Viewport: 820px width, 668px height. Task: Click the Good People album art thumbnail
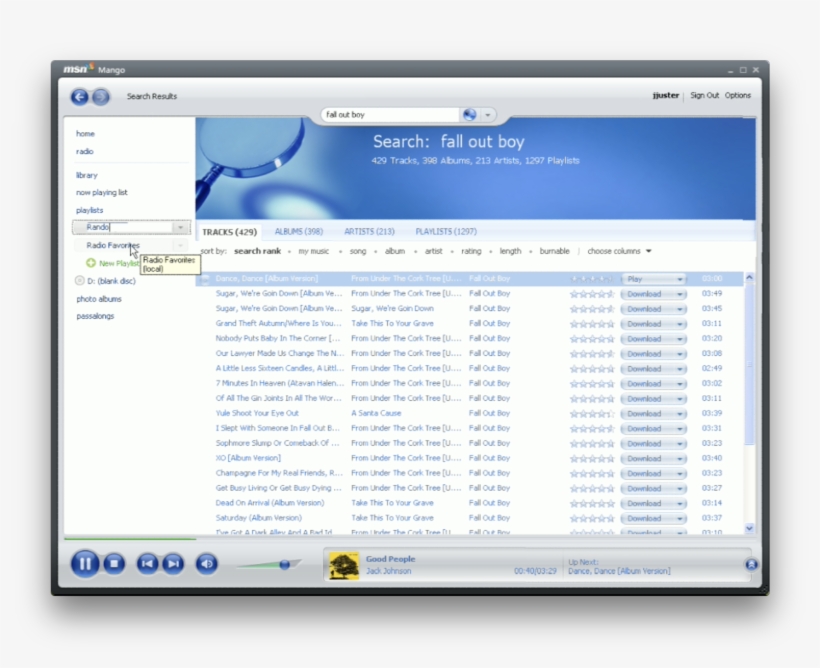click(x=344, y=565)
